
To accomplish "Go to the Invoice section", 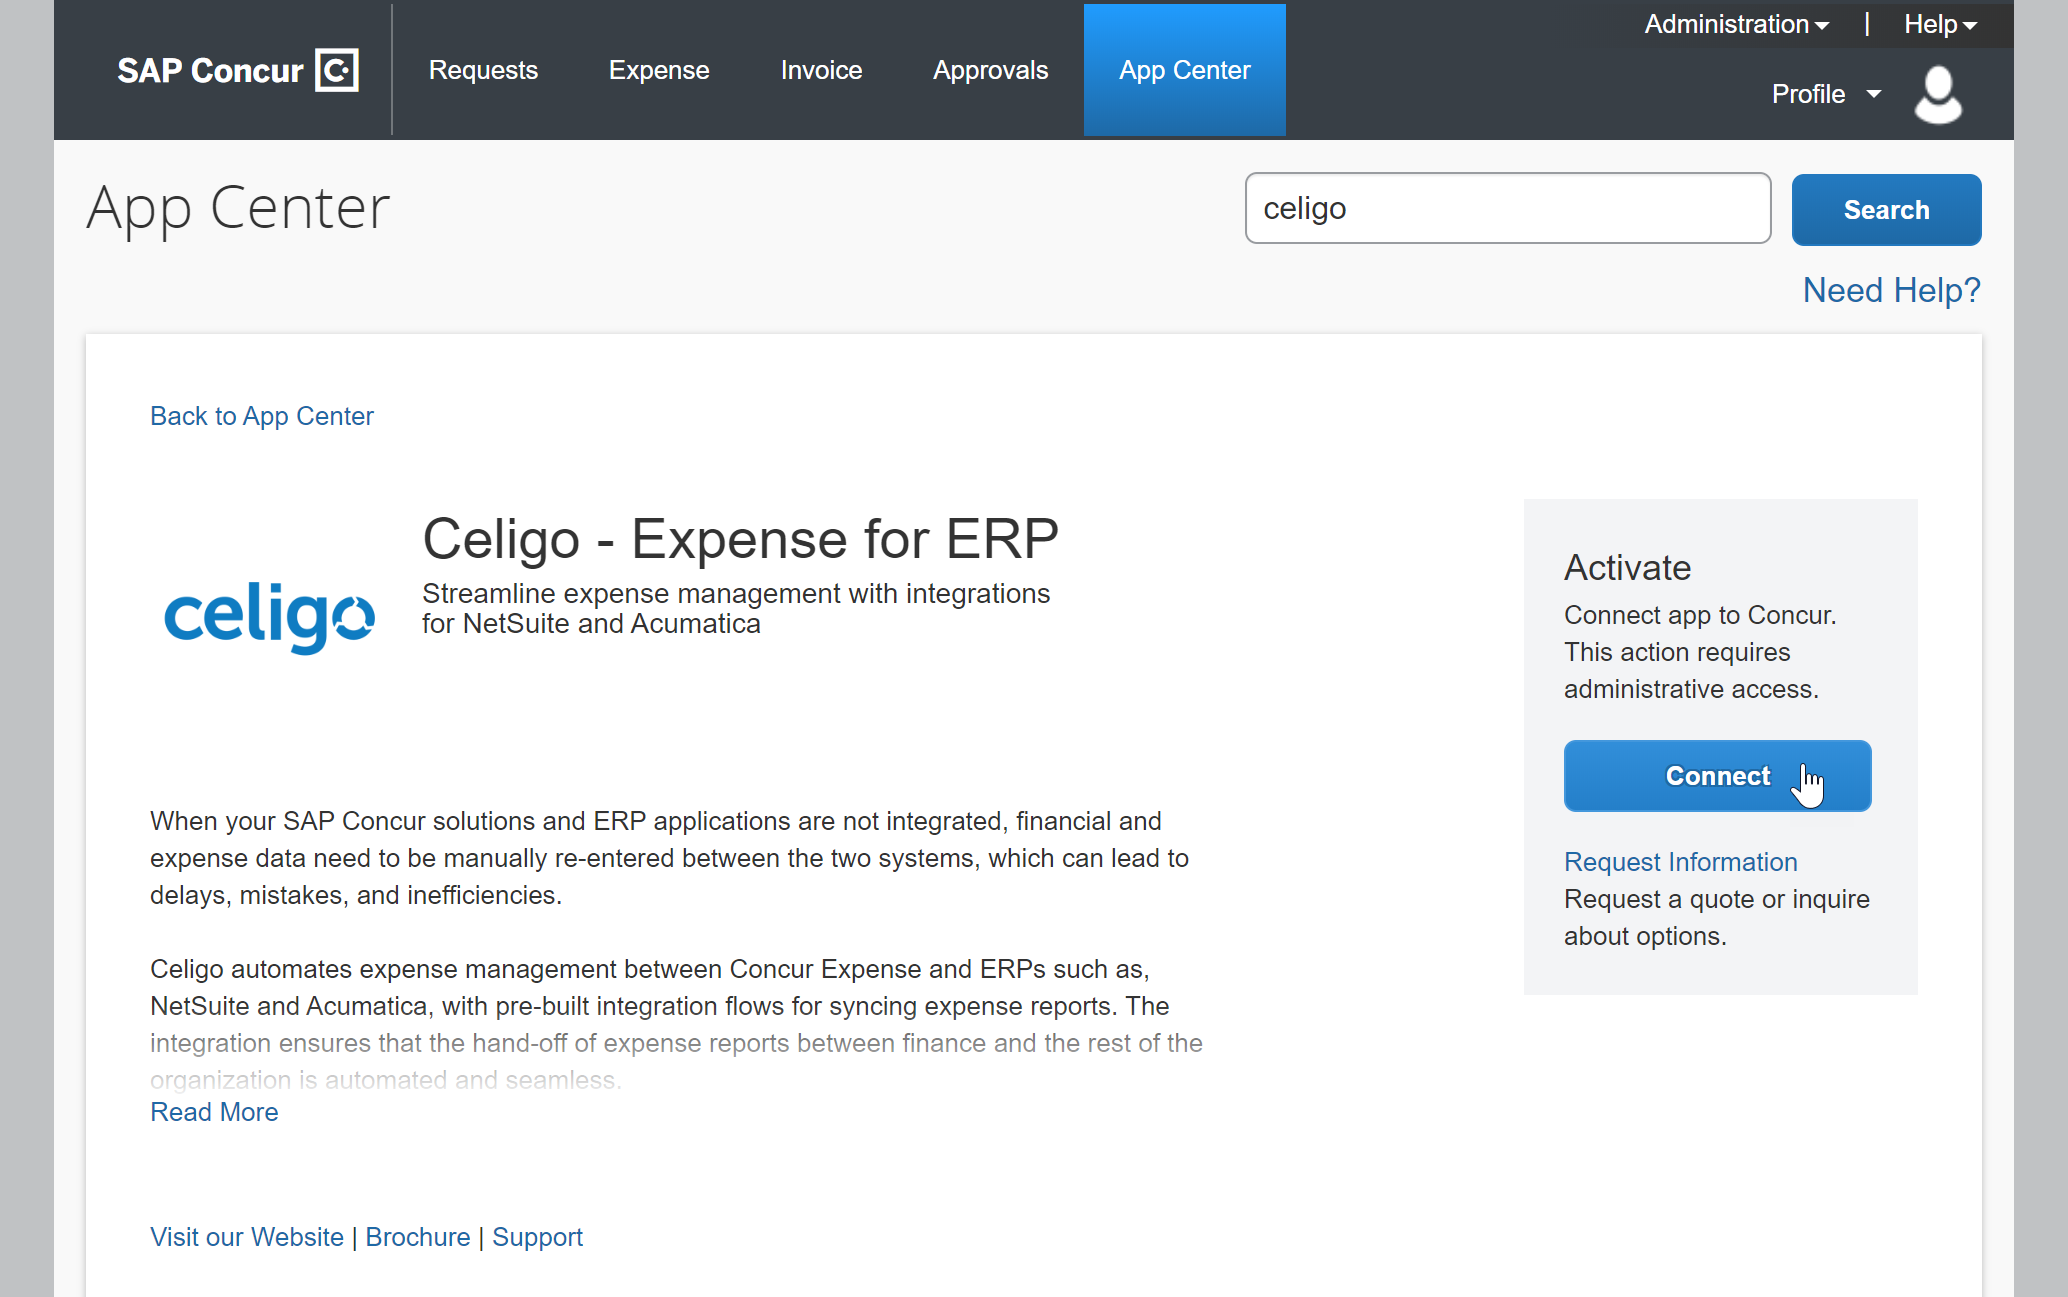I will pos(821,70).
